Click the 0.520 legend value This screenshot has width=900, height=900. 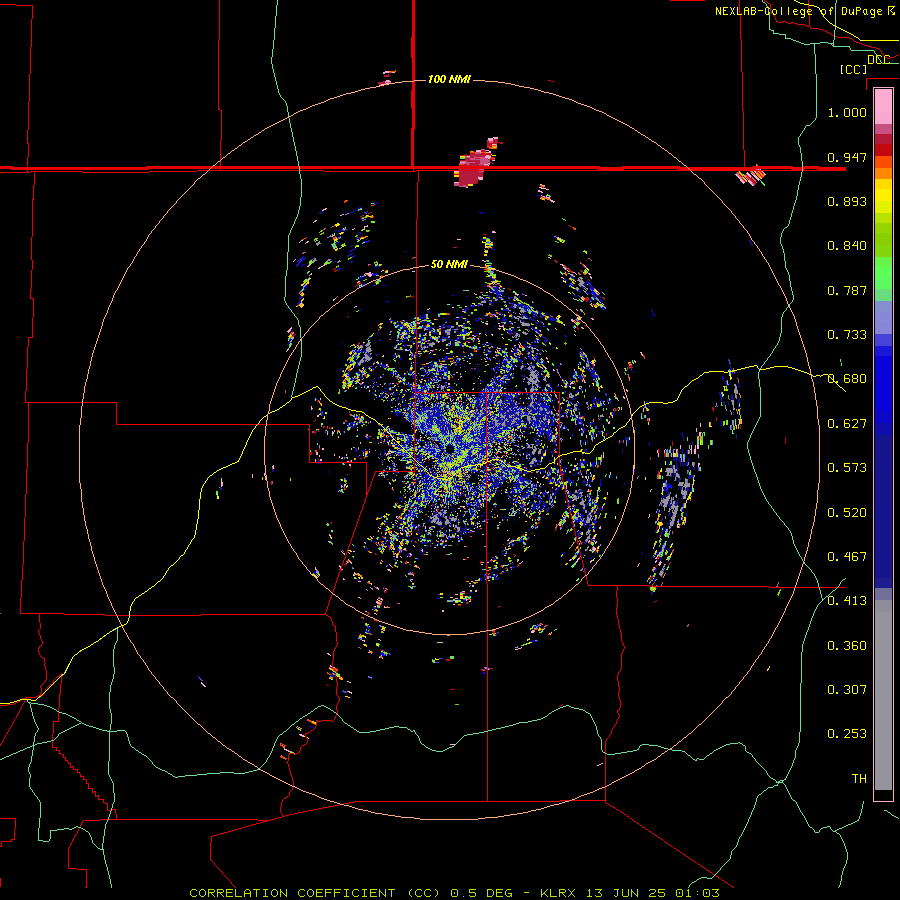(x=847, y=513)
